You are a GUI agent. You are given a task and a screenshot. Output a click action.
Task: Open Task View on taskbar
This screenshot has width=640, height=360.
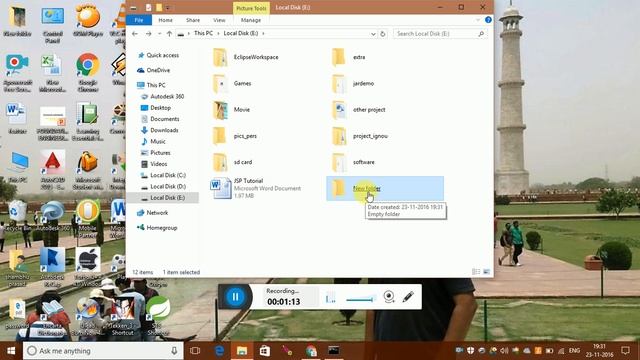tap(195, 351)
